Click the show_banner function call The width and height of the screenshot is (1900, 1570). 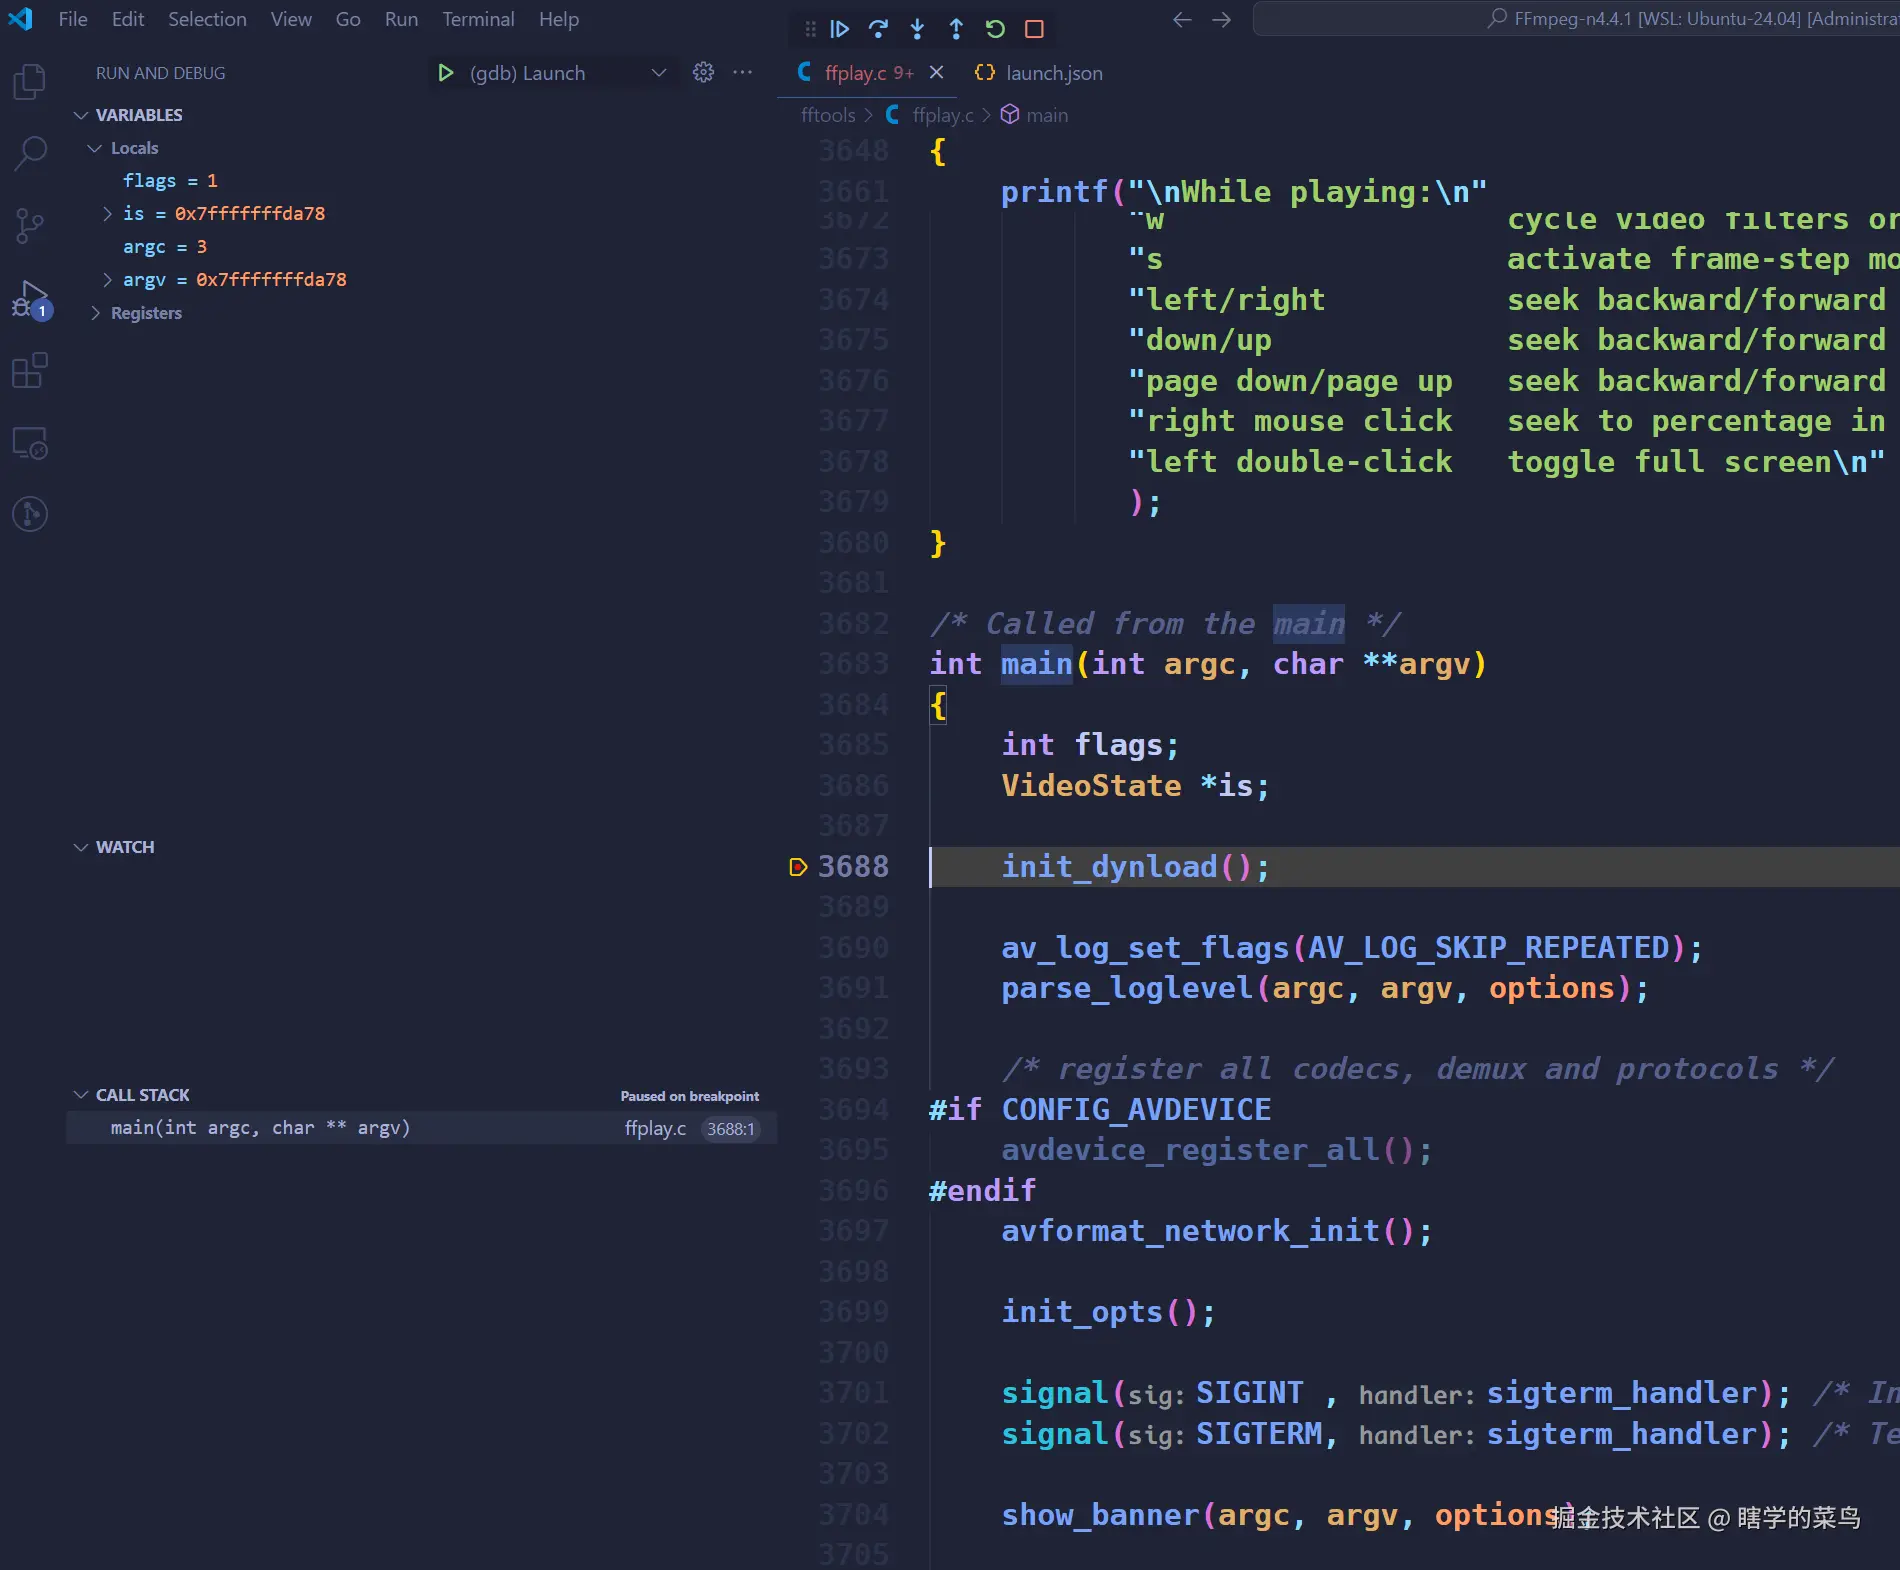1101,1515
